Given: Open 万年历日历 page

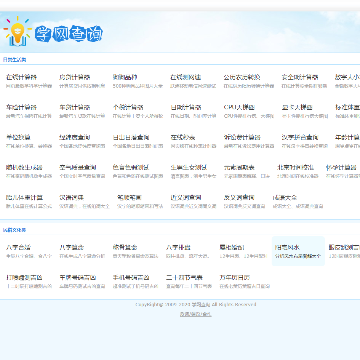Looking at the screenshot, I should [235, 277].
